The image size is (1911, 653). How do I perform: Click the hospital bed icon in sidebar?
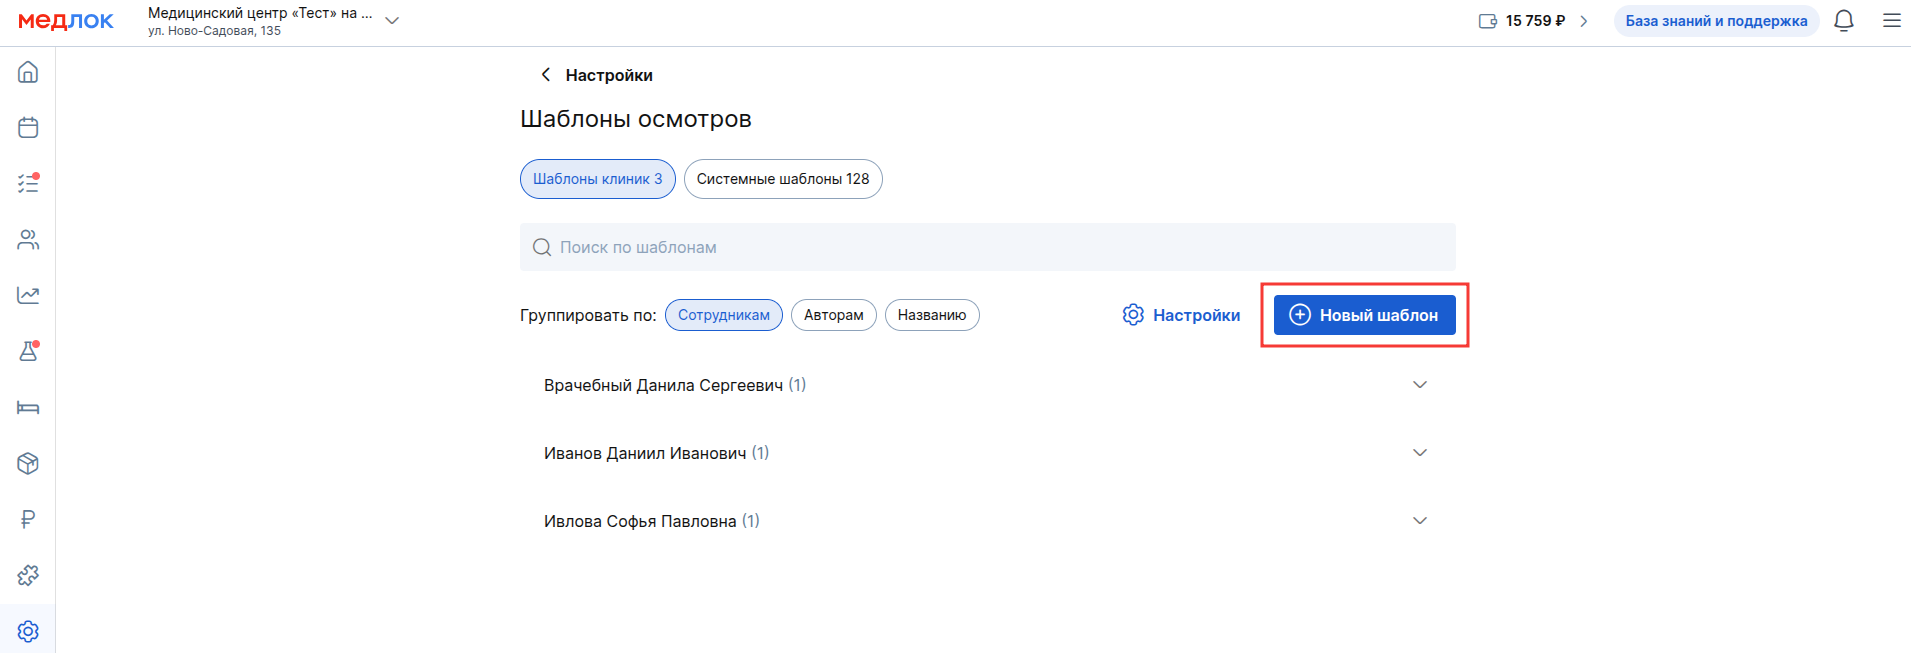(28, 408)
